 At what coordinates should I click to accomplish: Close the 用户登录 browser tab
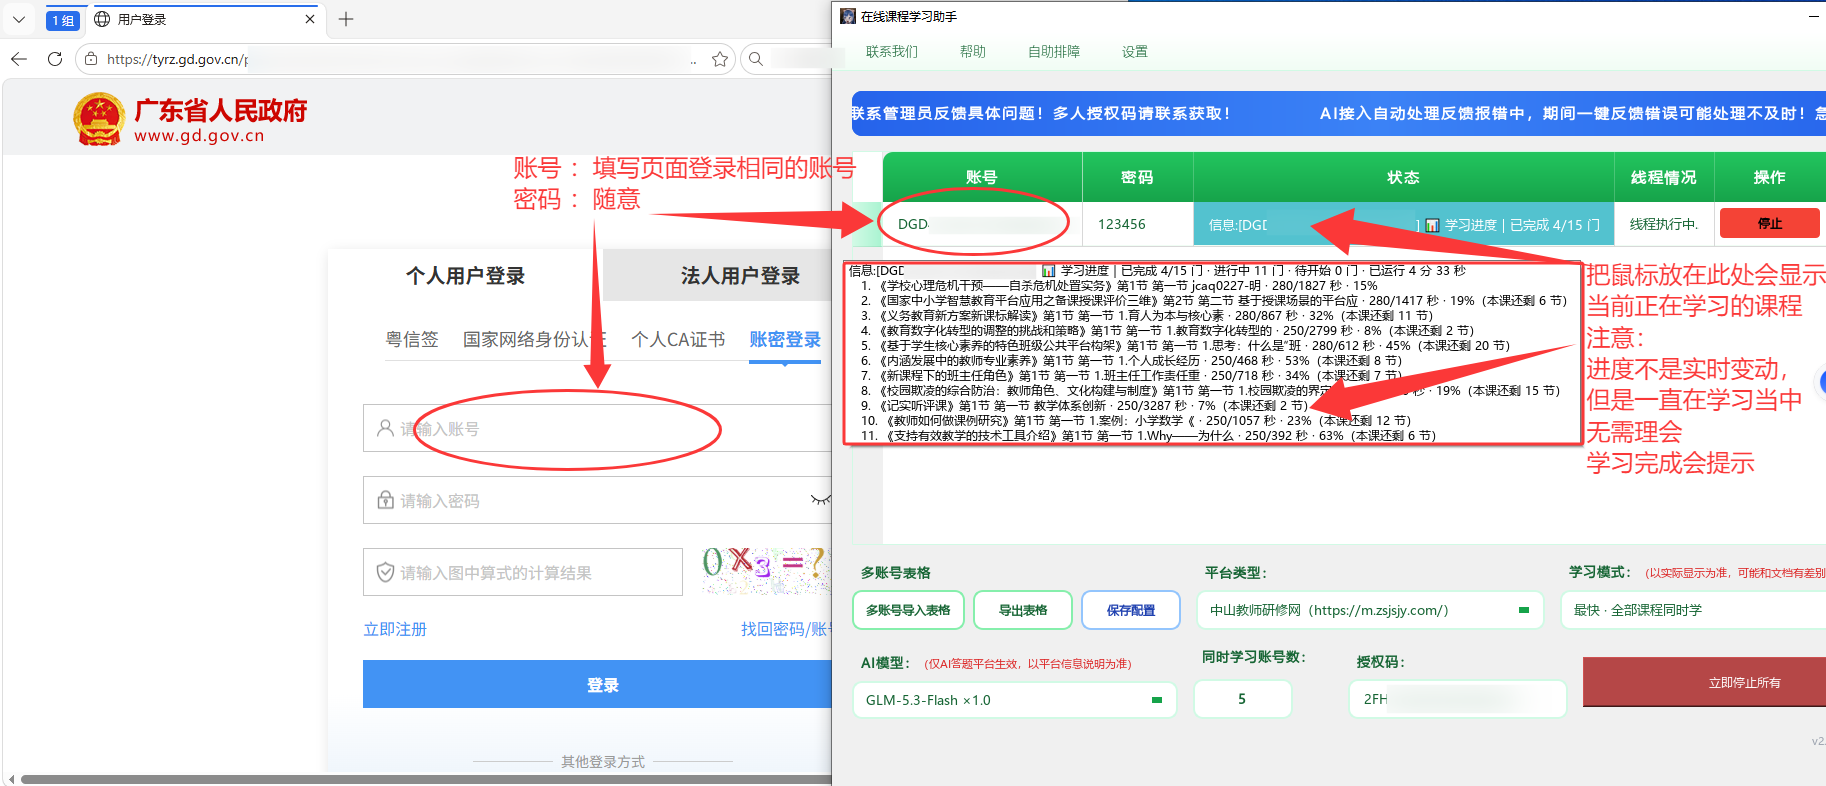click(x=310, y=19)
